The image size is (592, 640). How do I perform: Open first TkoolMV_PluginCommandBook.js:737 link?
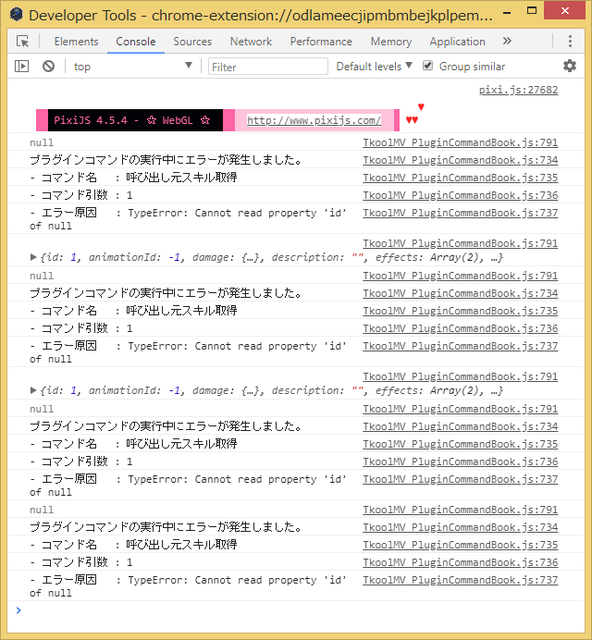[x=460, y=213]
